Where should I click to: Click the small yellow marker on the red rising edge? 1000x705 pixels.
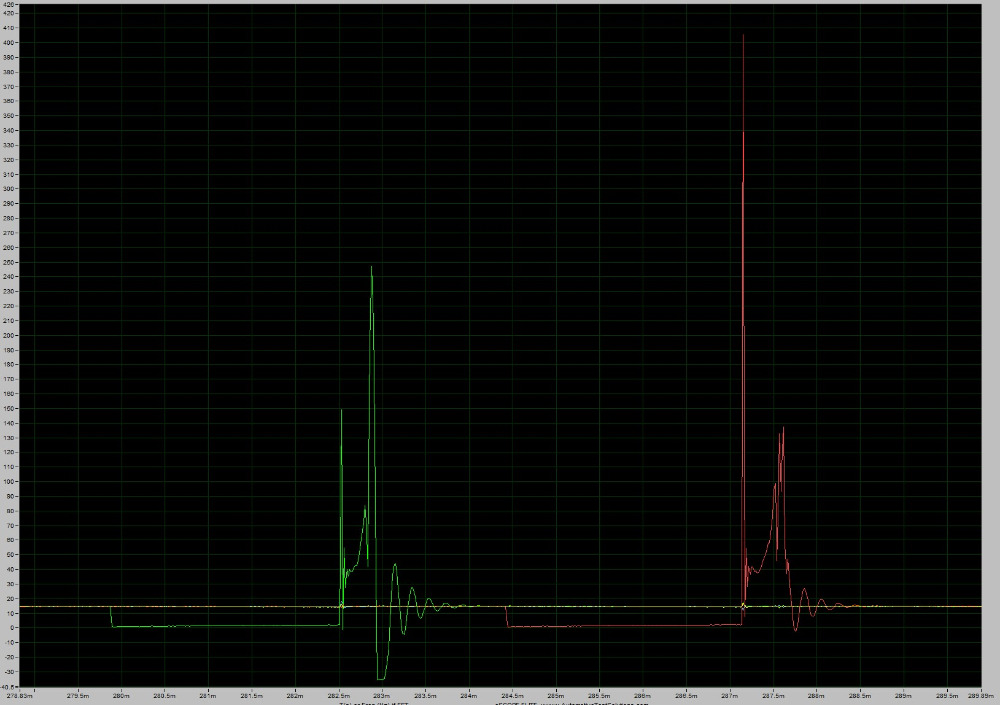744,606
